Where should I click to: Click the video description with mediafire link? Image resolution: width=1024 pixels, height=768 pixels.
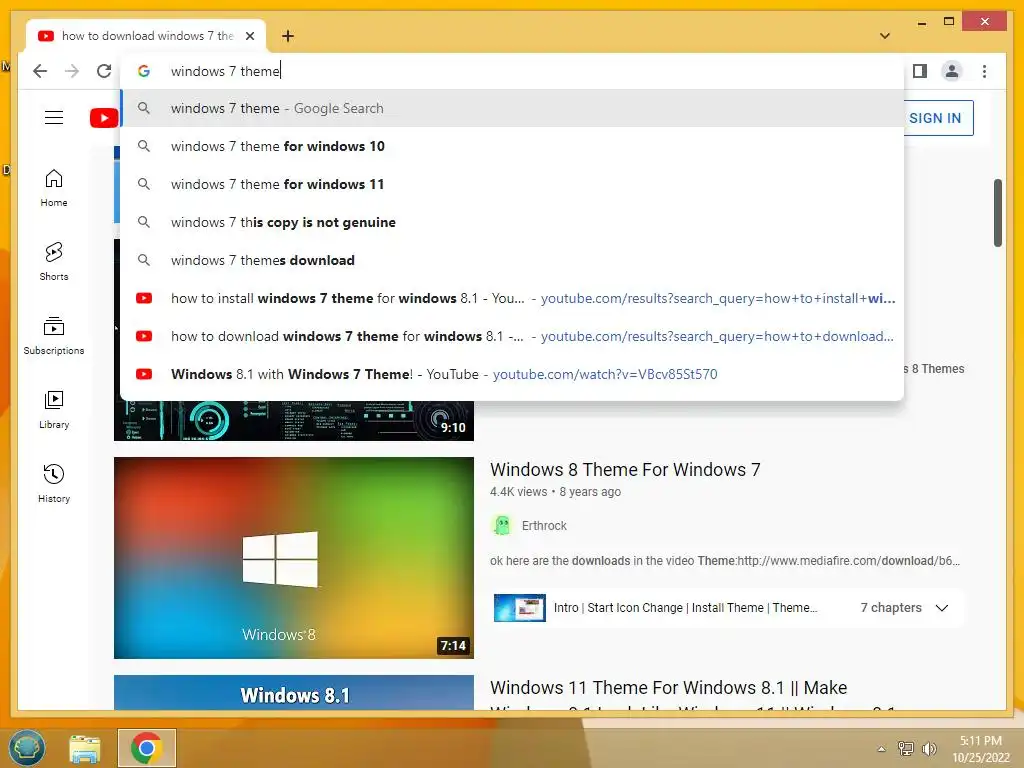(725, 561)
